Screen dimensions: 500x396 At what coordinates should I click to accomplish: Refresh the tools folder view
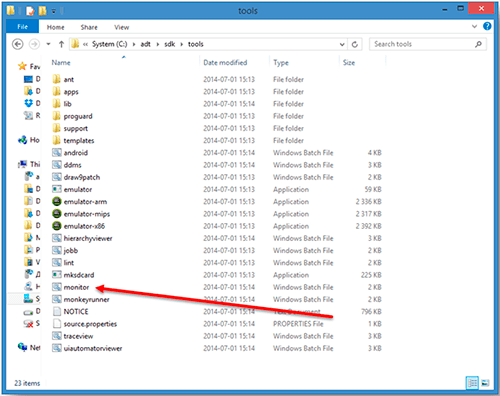pos(355,44)
